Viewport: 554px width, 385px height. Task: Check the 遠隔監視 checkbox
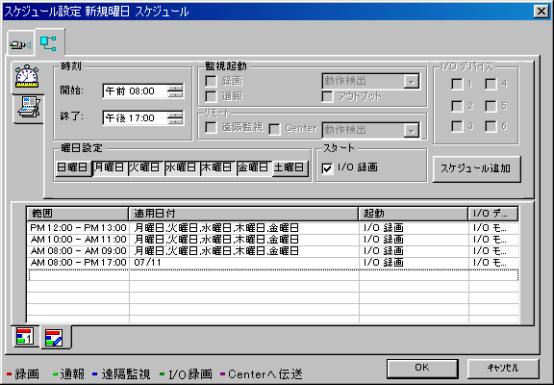click(211, 128)
